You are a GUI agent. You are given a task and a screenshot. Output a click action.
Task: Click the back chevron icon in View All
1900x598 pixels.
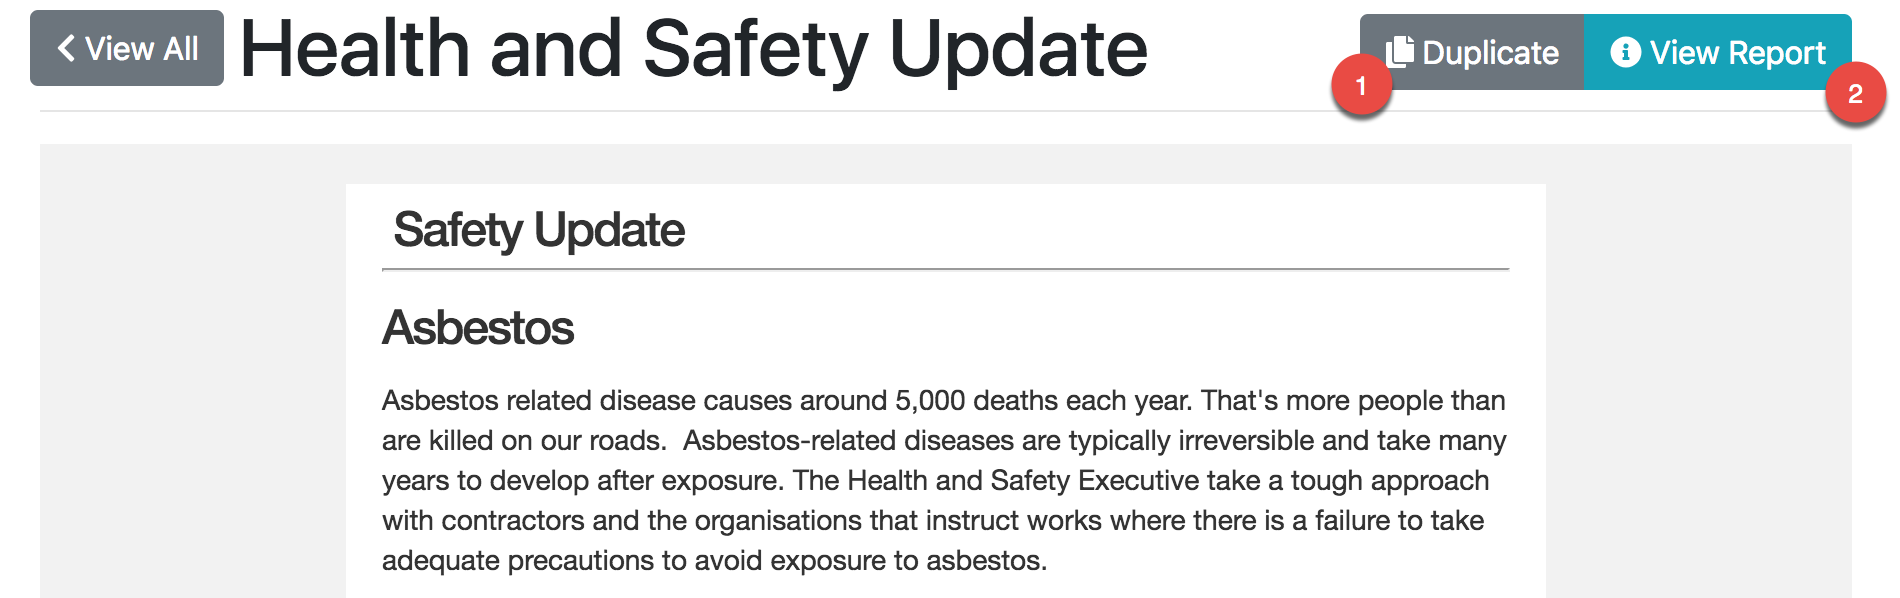(x=66, y=48)
